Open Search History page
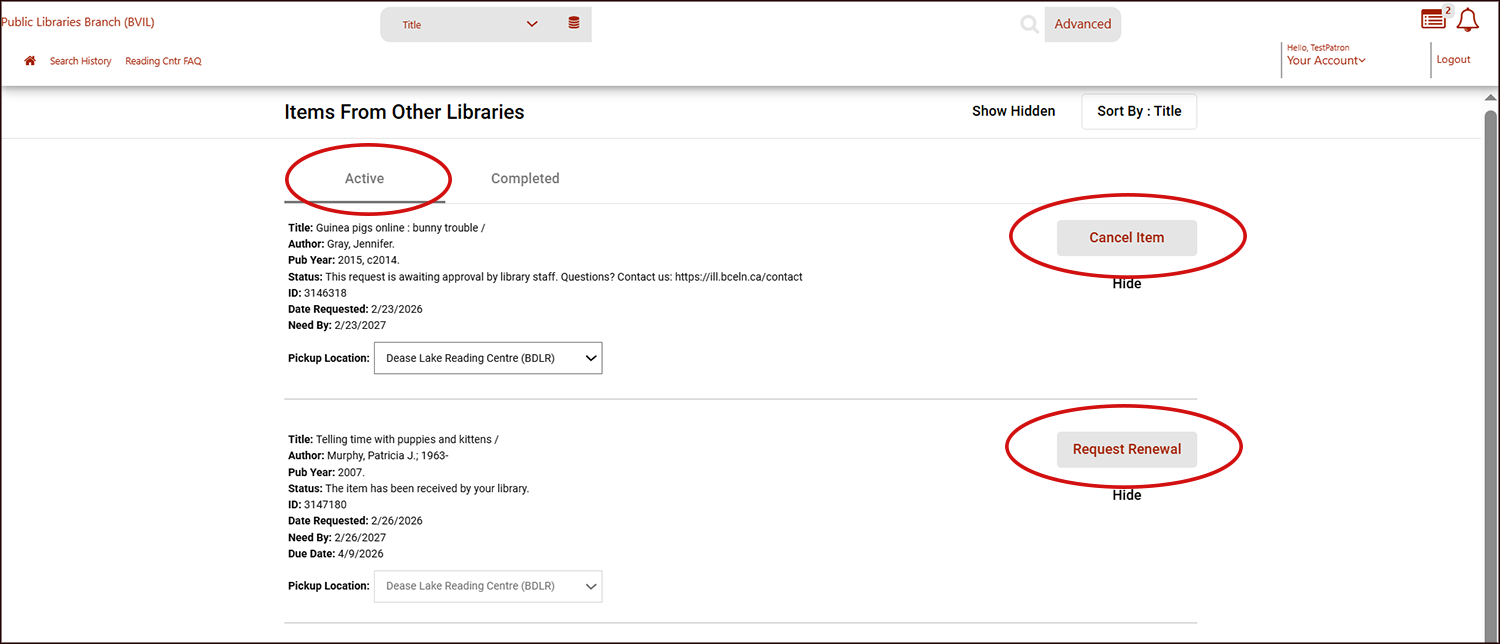This screenshot has width=1500, height=644. pos(81,61)
